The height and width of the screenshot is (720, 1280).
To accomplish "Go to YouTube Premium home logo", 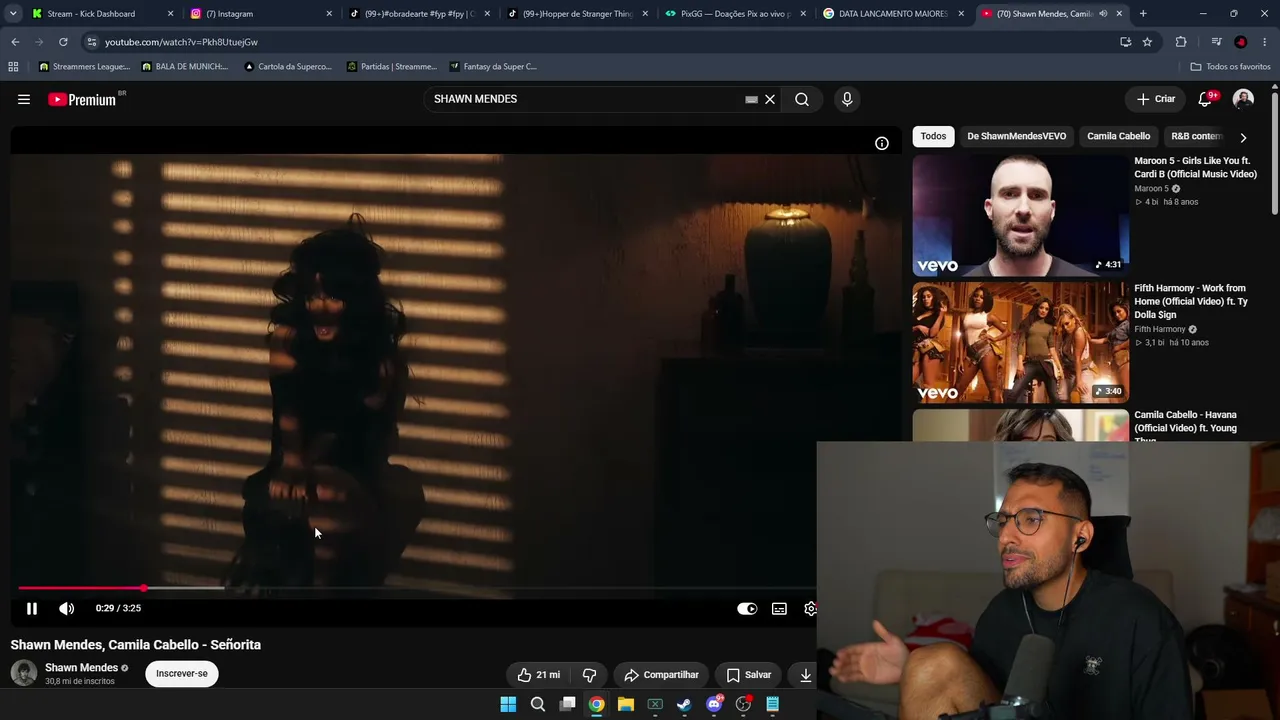I will pyautogui.click(x=82, y=99).
